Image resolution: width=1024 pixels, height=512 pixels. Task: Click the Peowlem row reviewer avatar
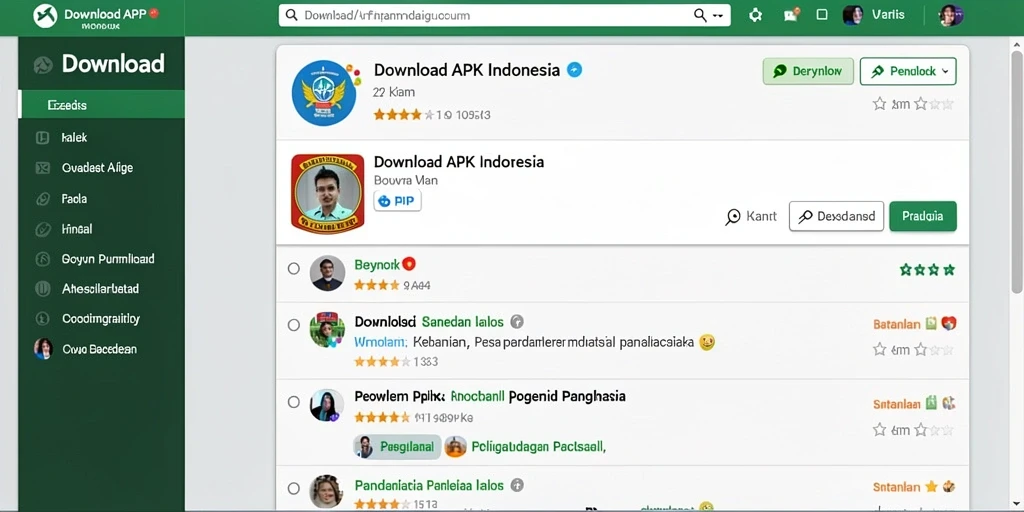(327, 406)
